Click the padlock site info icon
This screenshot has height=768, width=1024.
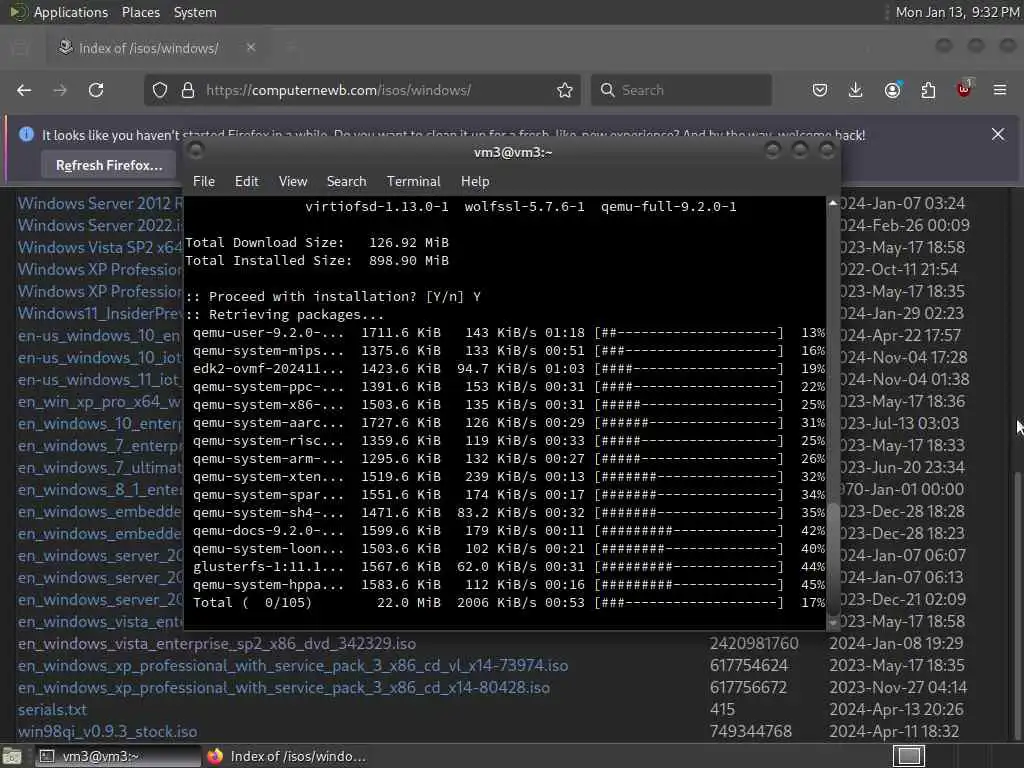coord(188,90)
